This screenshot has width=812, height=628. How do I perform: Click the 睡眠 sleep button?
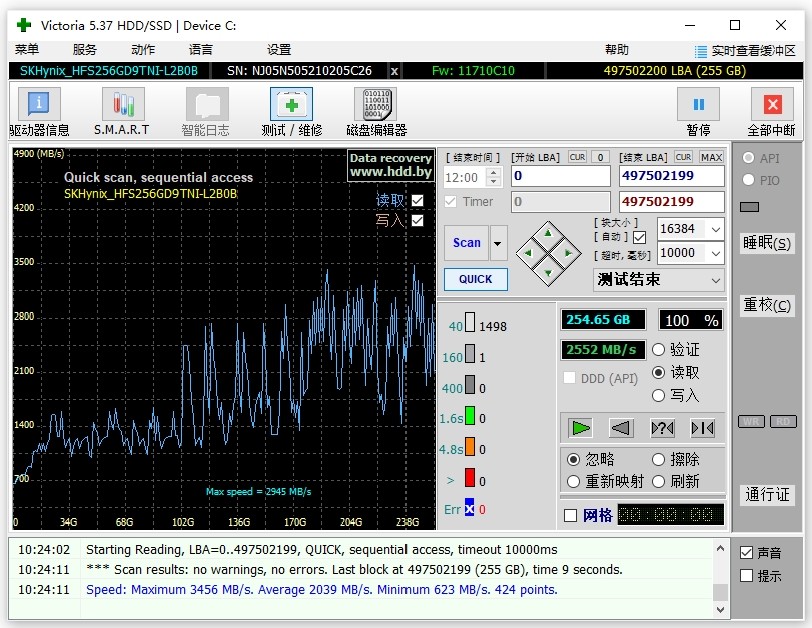point(767,243)
